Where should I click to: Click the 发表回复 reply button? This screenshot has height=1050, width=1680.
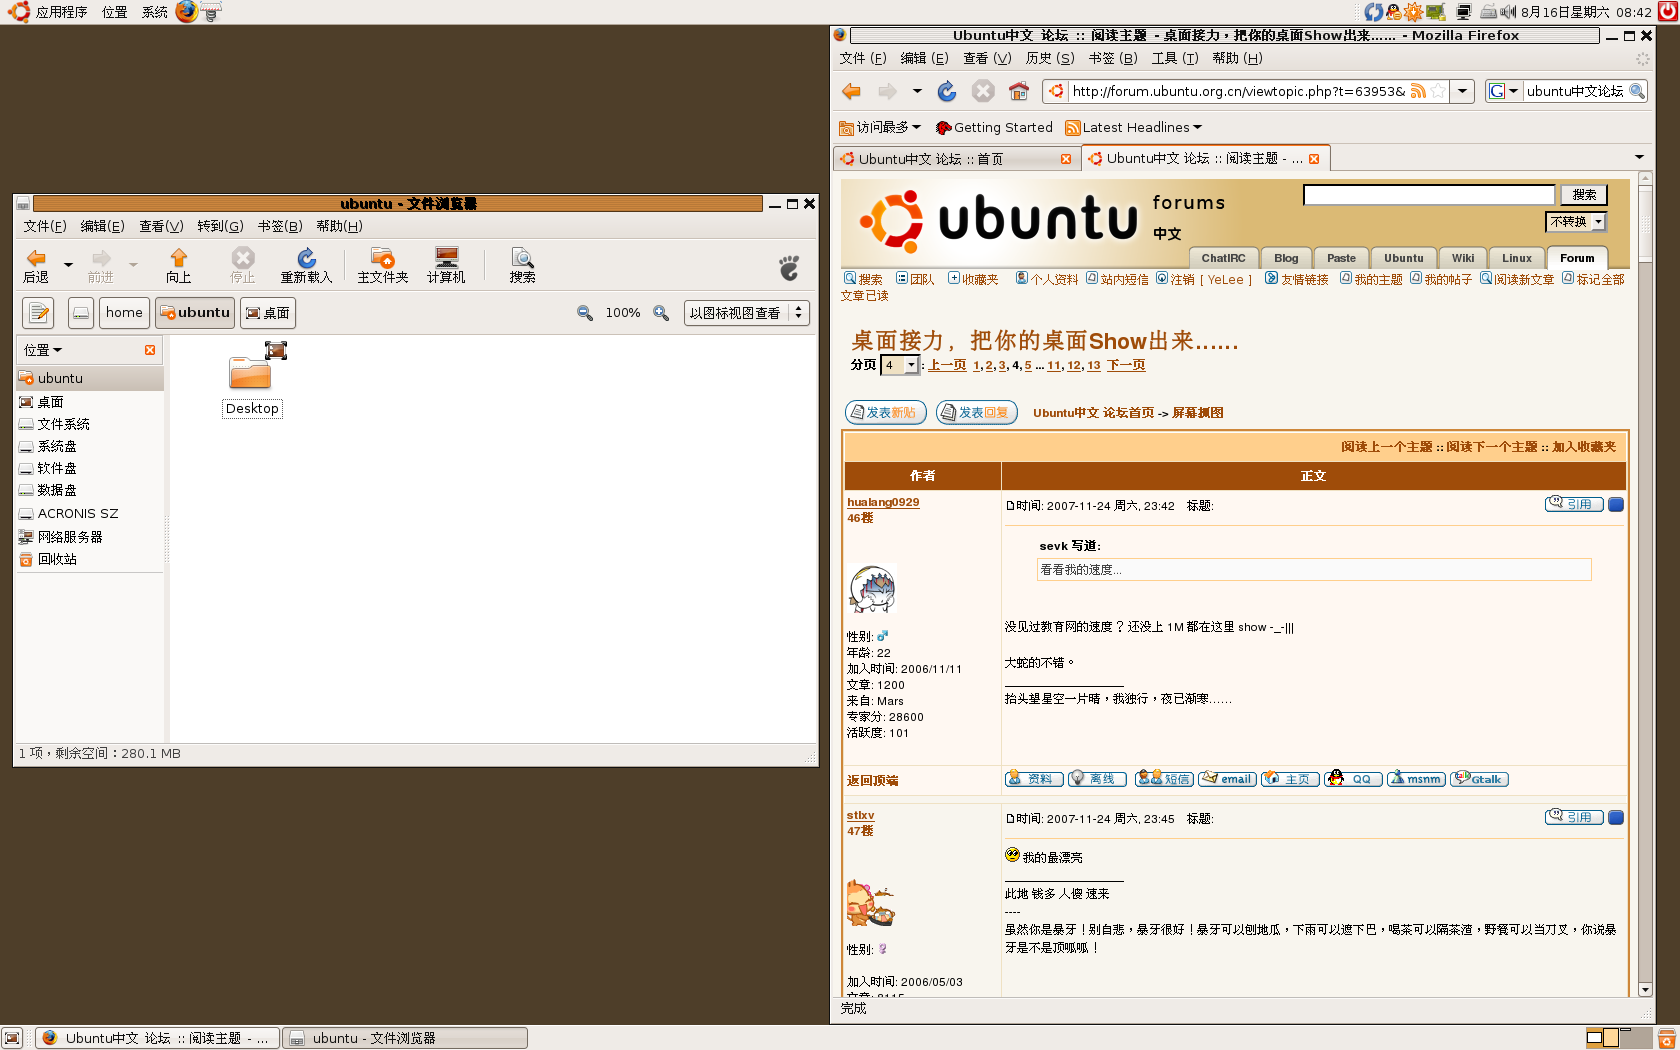977,412
